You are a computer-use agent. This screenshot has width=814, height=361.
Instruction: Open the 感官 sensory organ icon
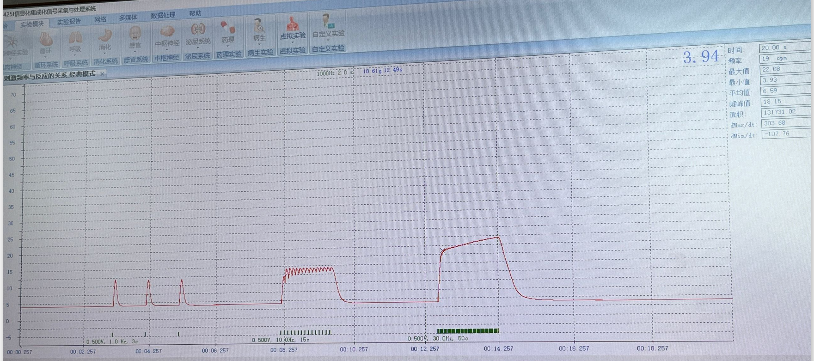pyautogui.click(x=135, y=34)
